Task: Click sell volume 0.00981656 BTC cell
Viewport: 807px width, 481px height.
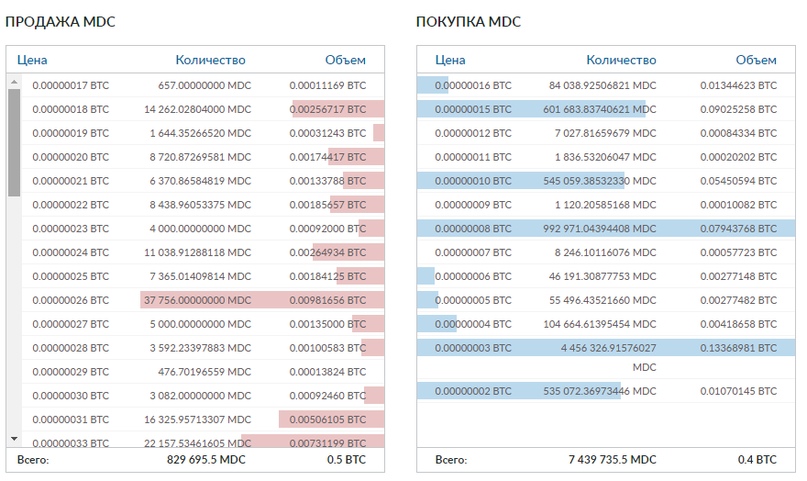Action: (327, 300)
